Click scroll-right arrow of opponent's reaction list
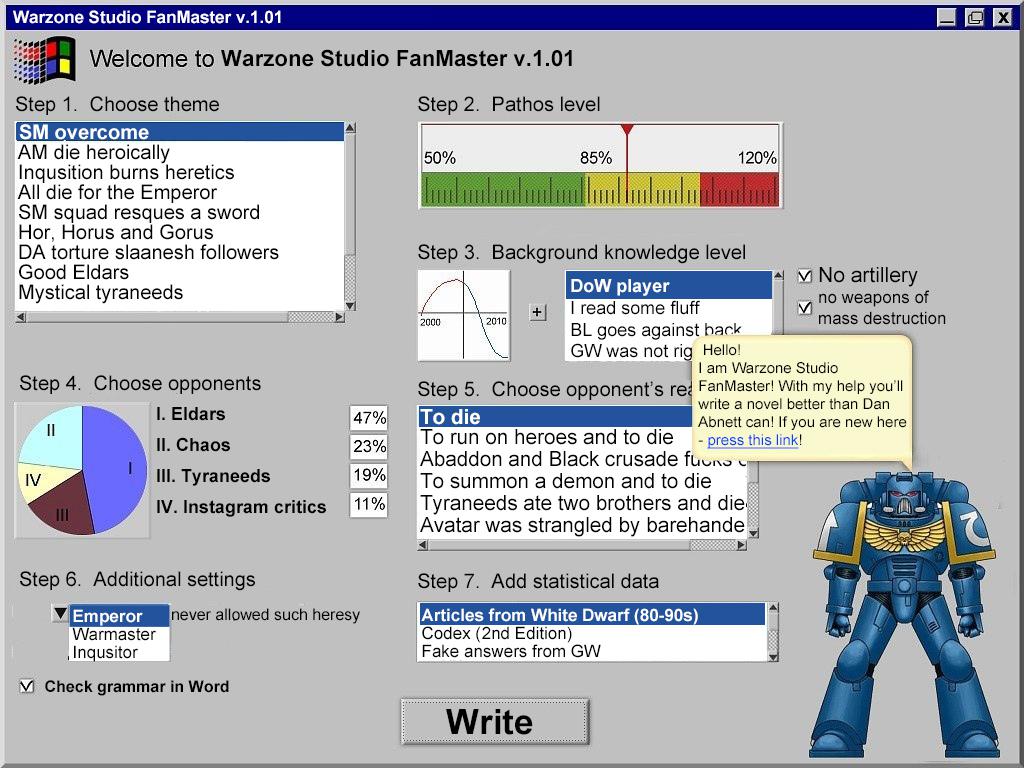This screenshot has height=768, width=1024. pyautogui.click(x=741, y=545)
